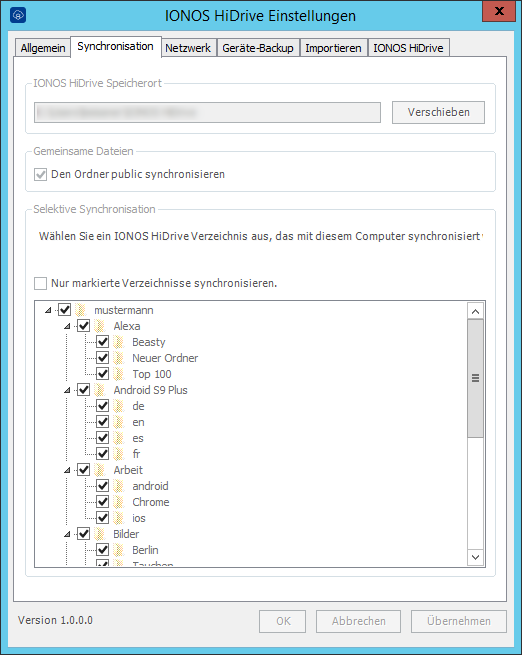Click the Alexa folder icon
Image resolution: width=522 pixels, height=655 pixels.
click(100, 326)
